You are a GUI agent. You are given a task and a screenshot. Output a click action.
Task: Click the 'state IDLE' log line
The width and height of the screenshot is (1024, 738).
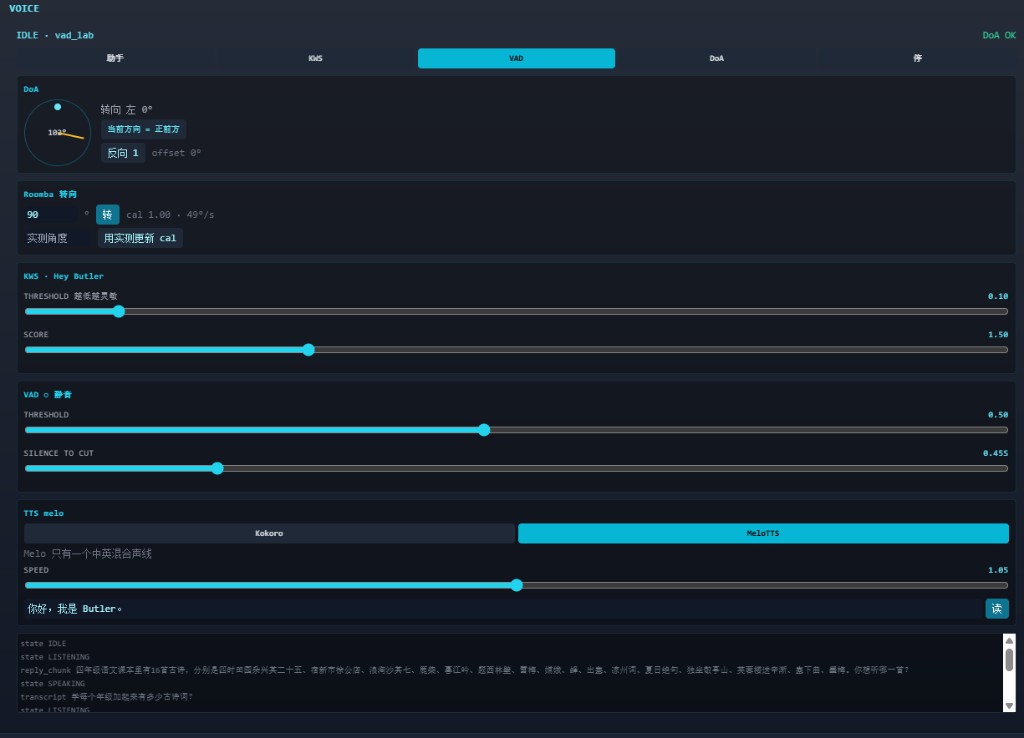tap(43, 644)
